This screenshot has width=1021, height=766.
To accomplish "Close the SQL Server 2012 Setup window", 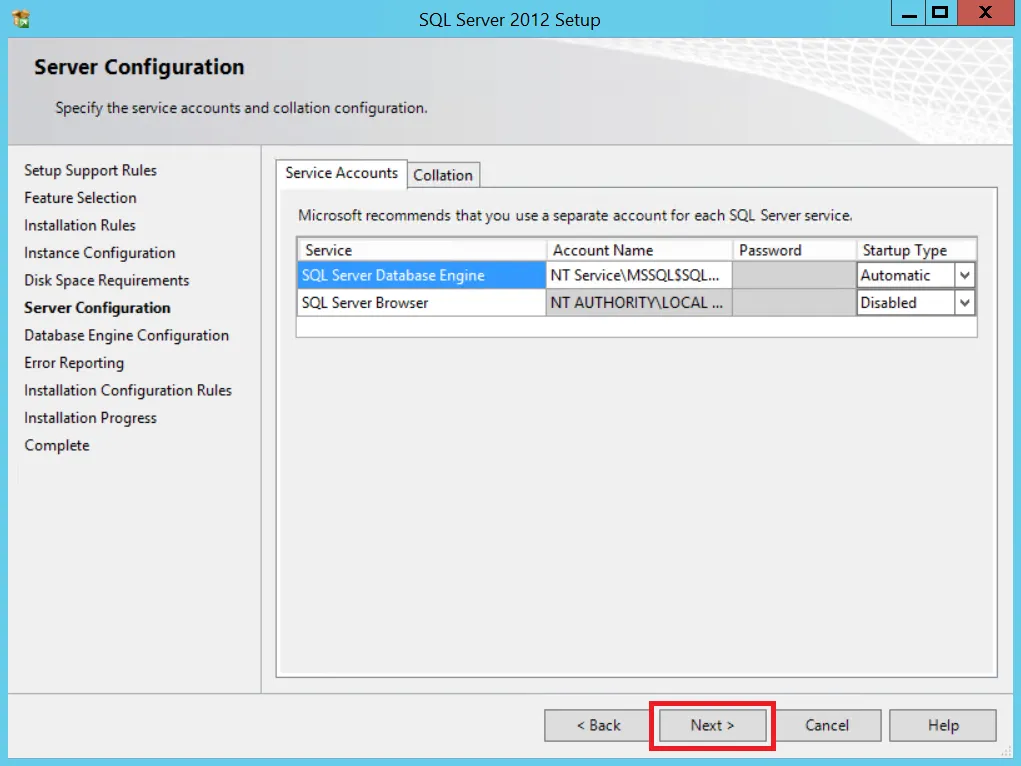I will tap(985, 13).
